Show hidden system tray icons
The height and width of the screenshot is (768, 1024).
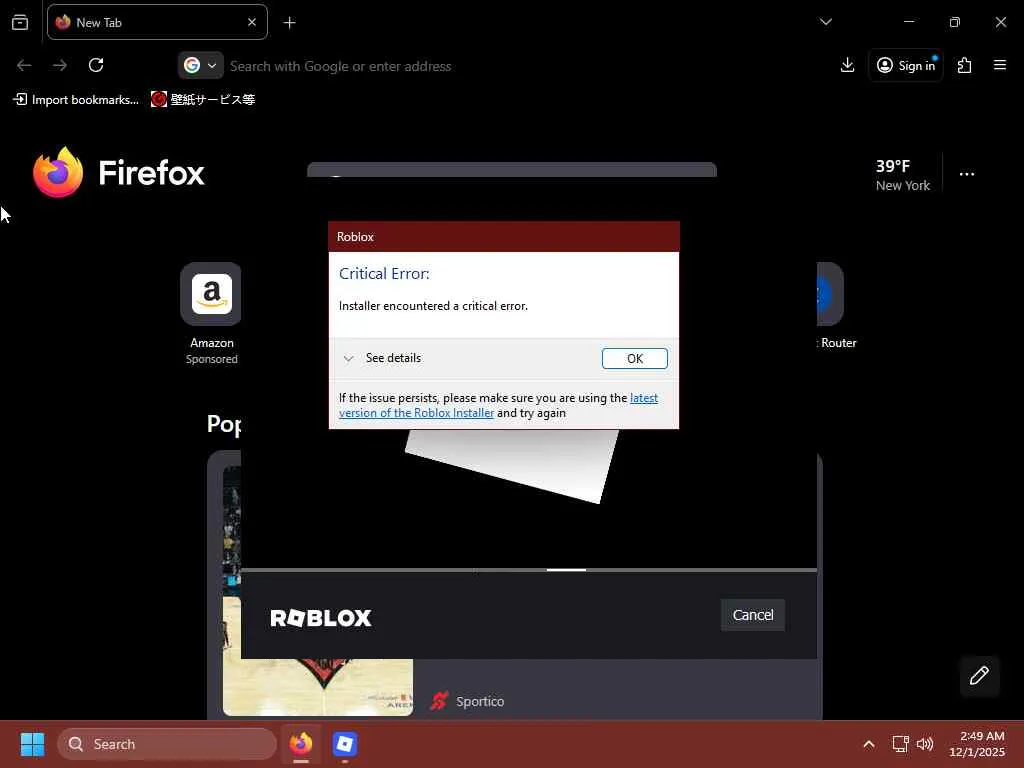click(869, 744)
